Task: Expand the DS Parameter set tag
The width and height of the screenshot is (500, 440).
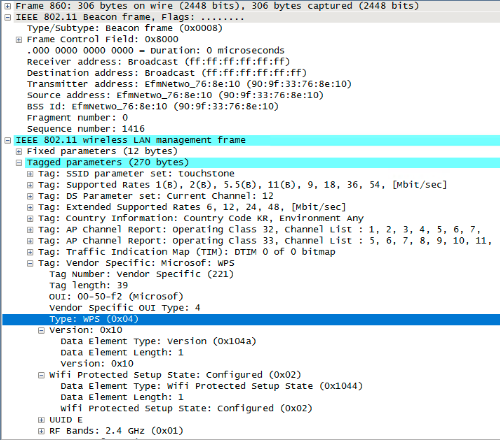Action: tap(30, 196)
